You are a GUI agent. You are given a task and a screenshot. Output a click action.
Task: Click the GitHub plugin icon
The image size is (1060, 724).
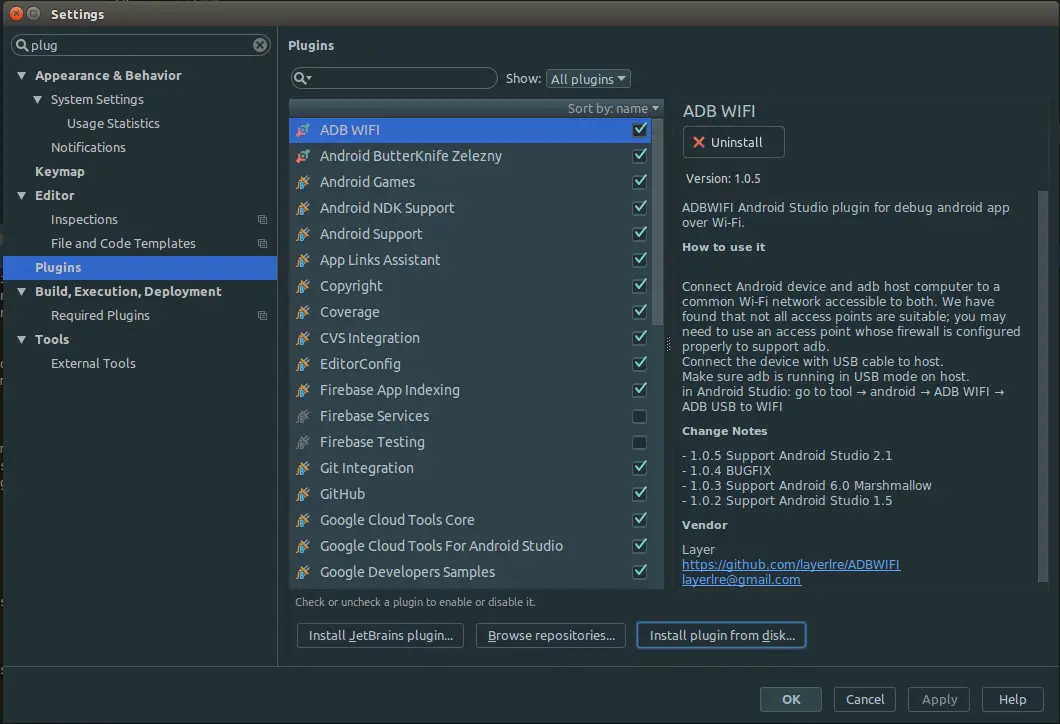(303, 494)
